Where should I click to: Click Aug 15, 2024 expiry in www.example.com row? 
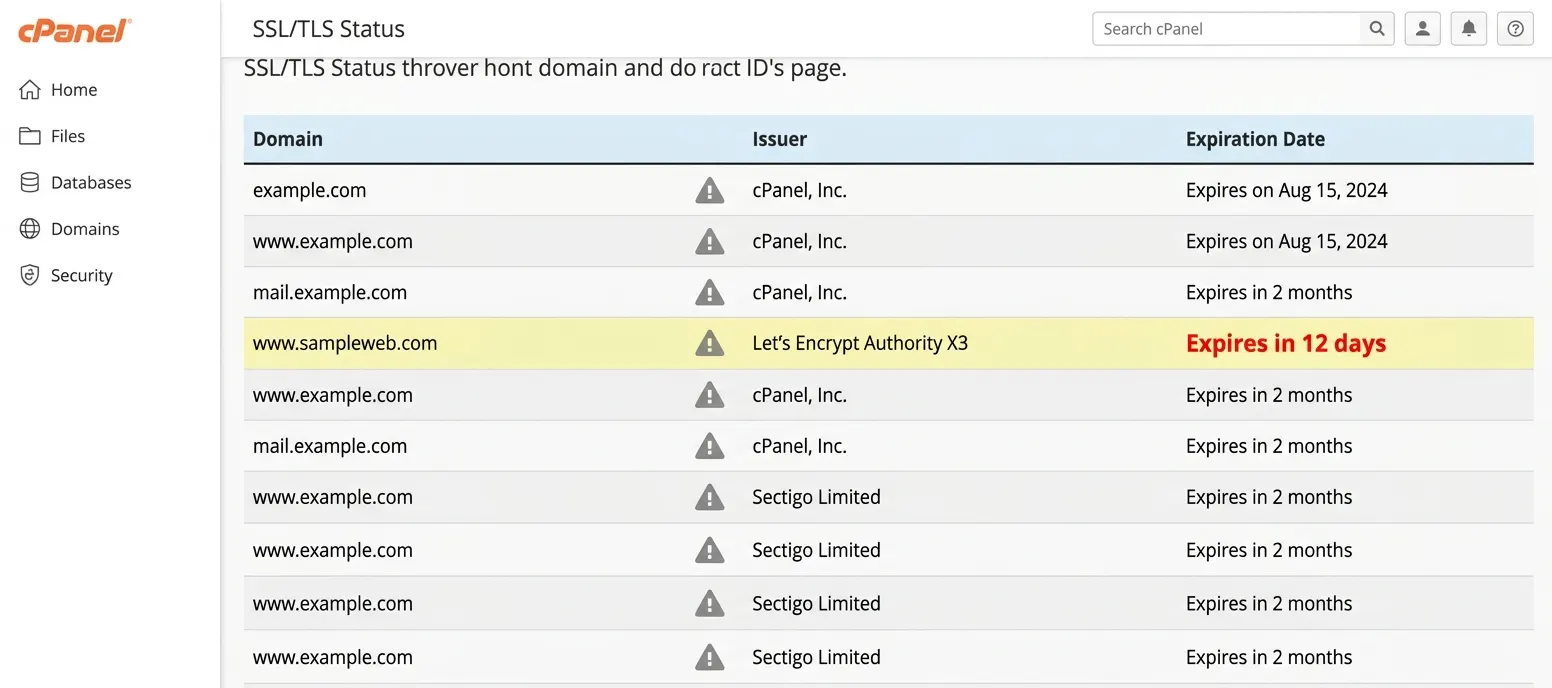(x=1287, y=241)
